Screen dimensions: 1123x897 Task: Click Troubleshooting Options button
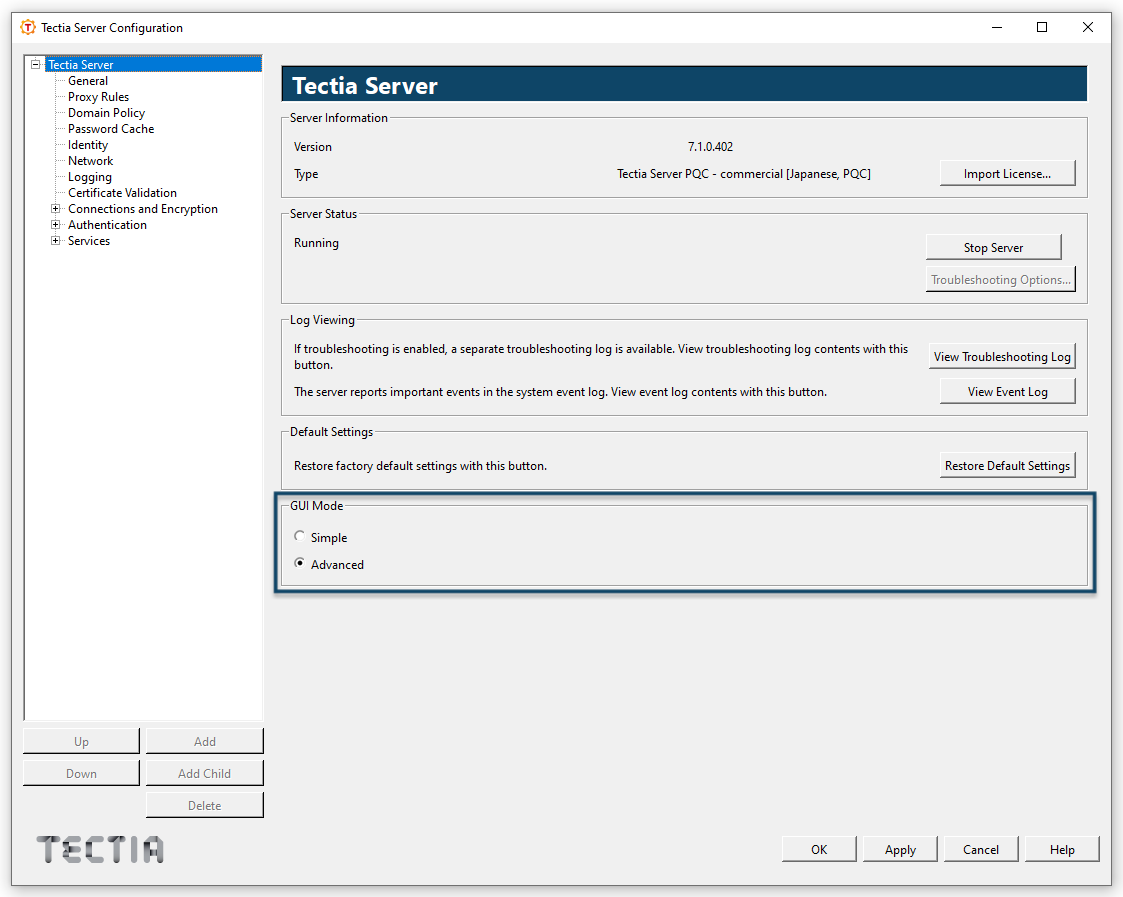[x=1001, y=279]
